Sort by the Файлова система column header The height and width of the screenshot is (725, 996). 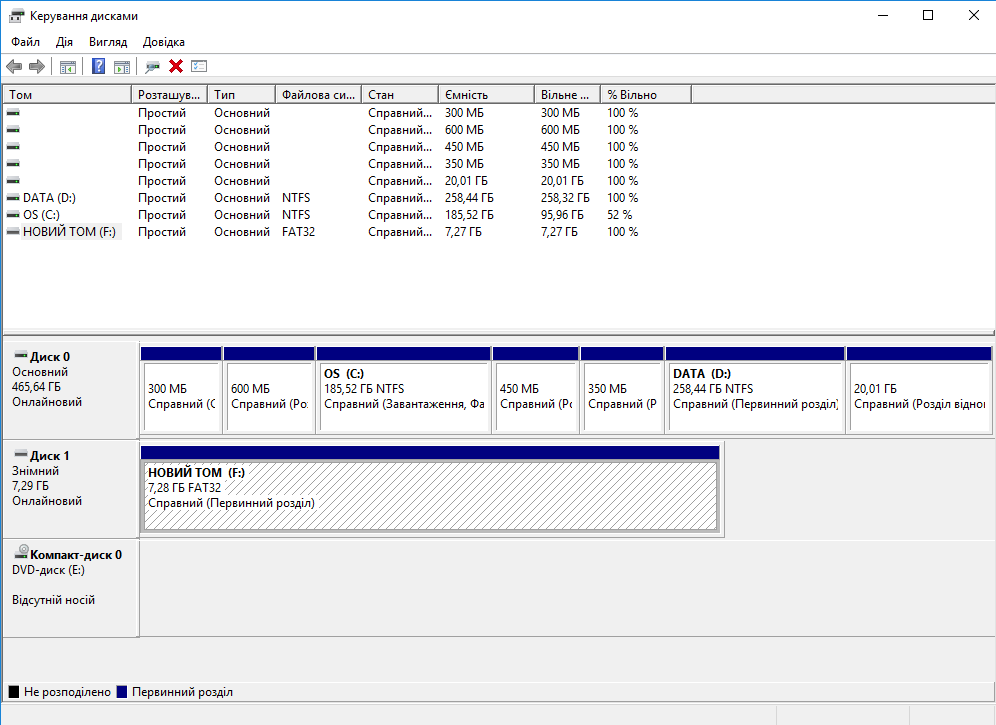point(317,94)
